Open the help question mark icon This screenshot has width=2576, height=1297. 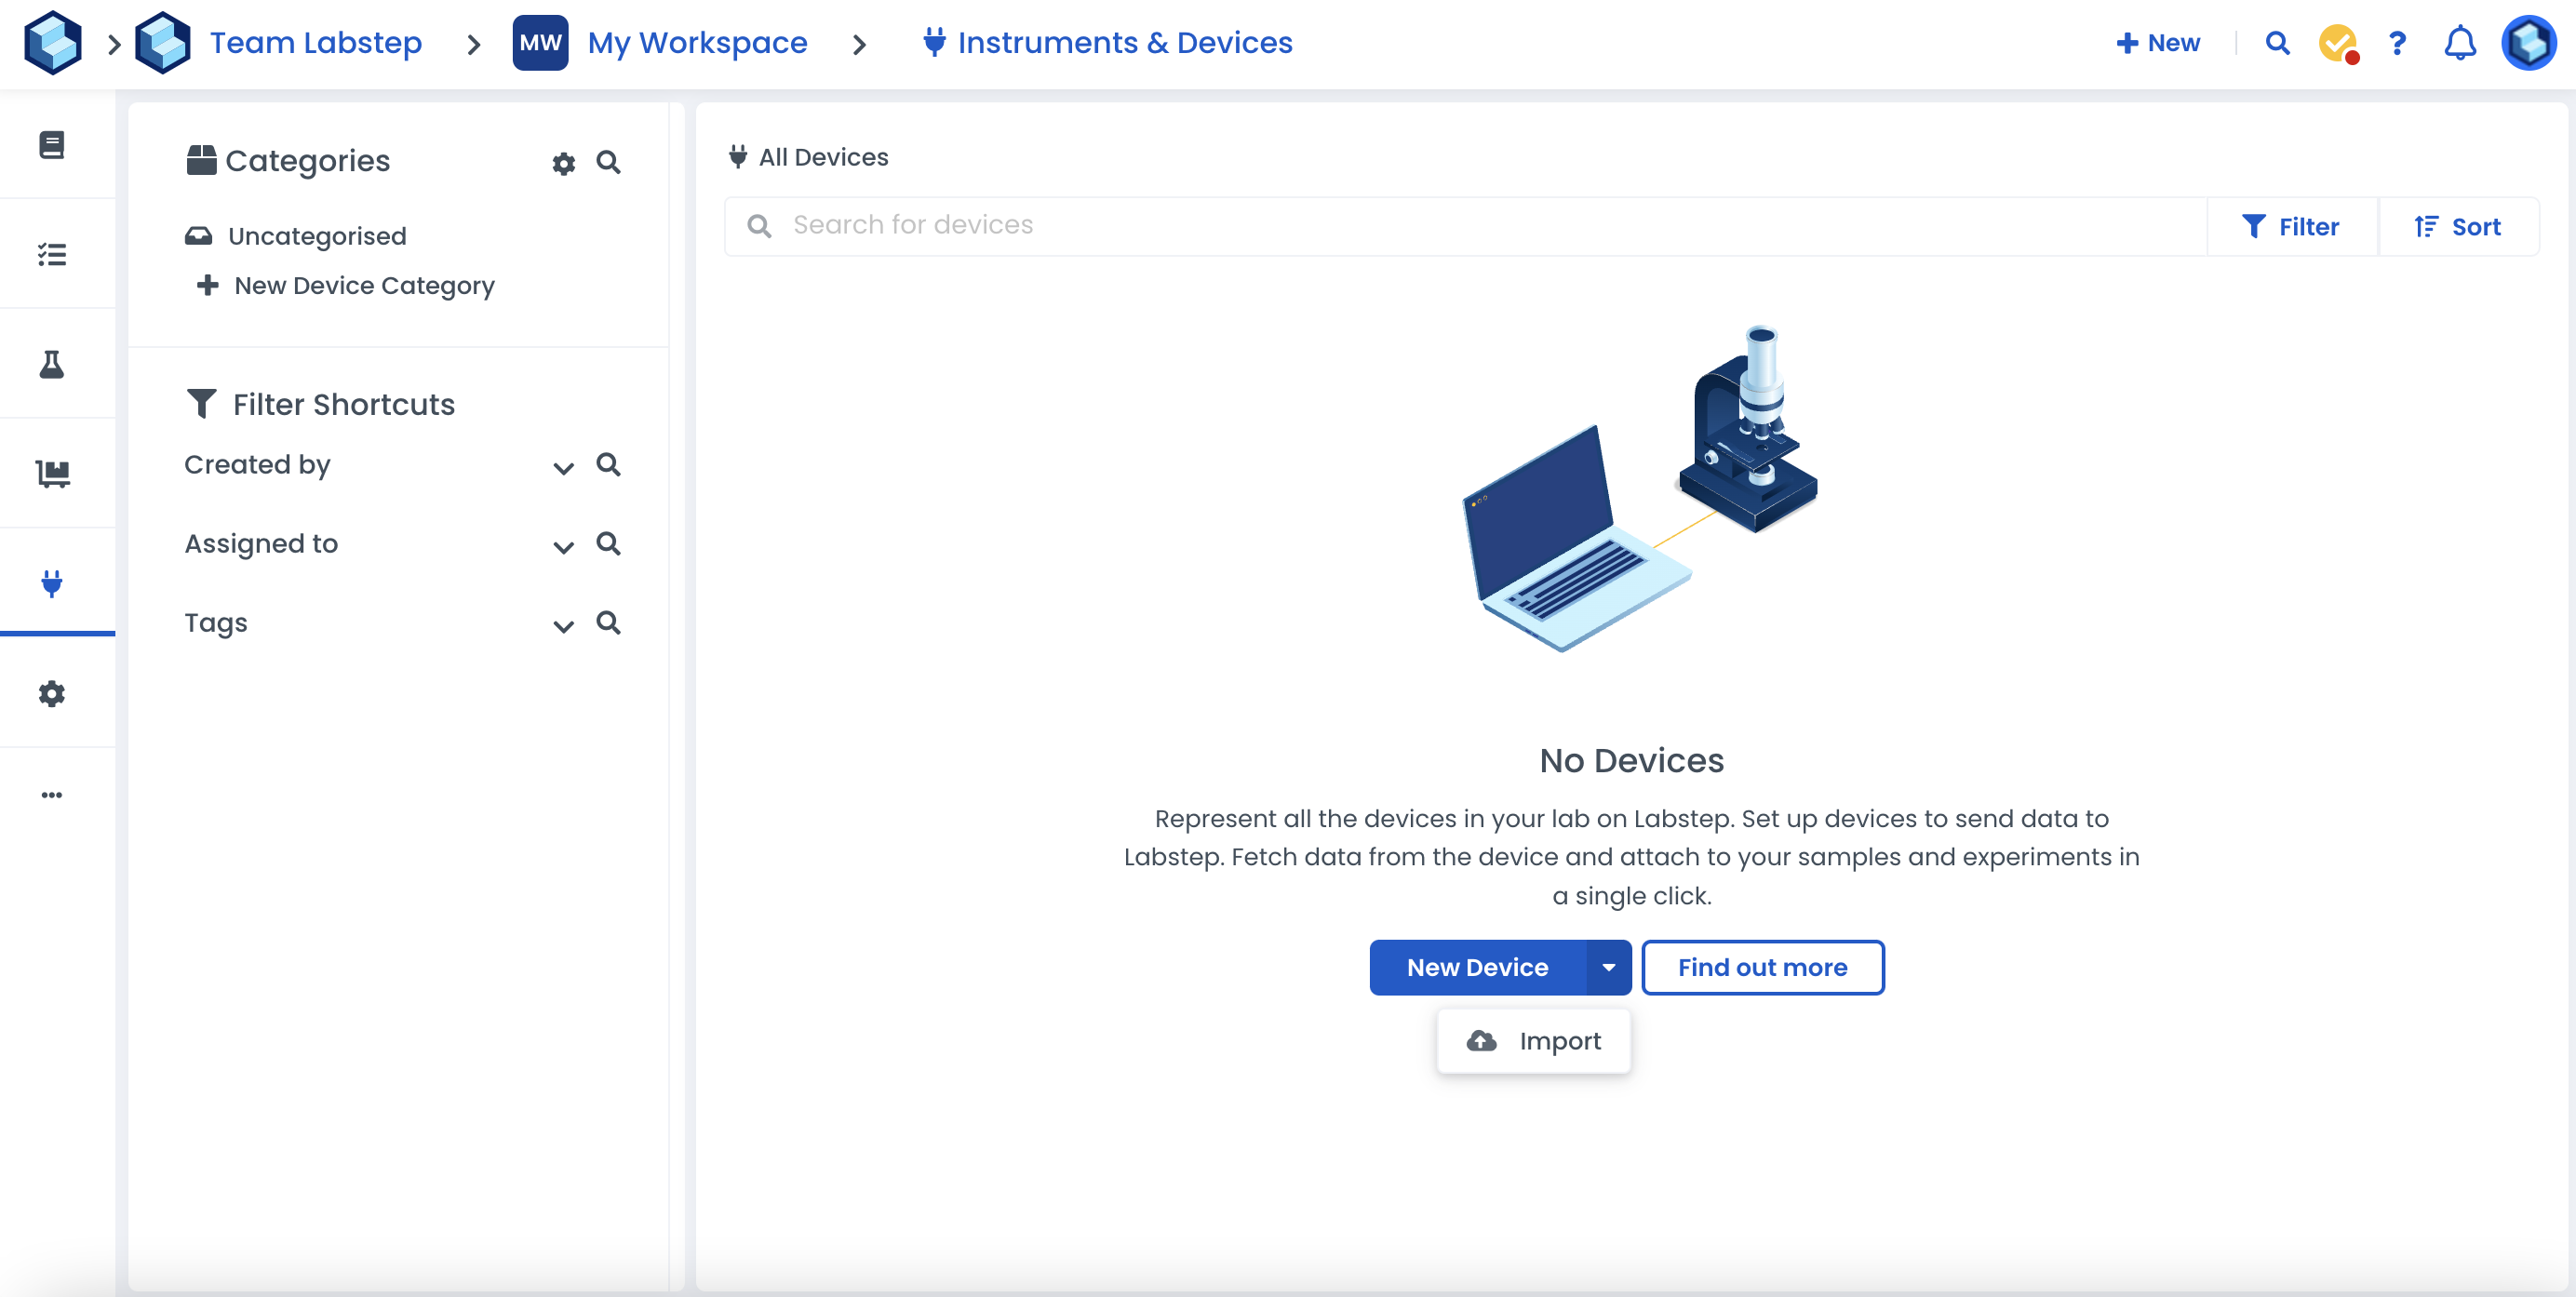(2397, 43)
